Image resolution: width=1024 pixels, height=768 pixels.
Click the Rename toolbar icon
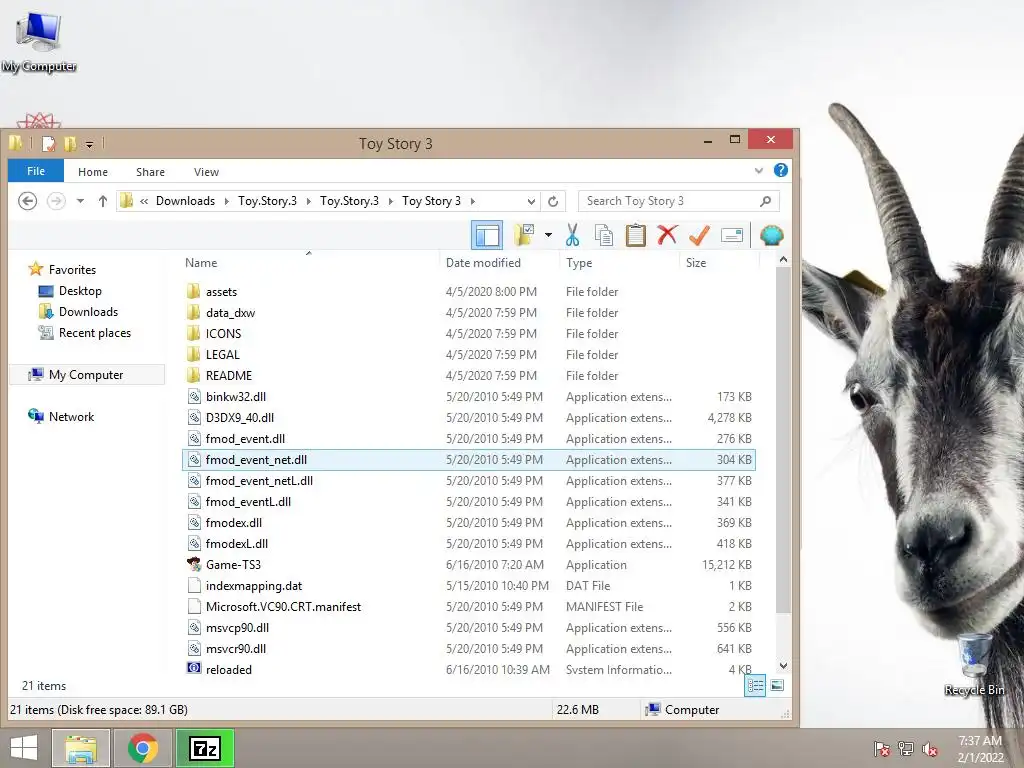(731, 235)
